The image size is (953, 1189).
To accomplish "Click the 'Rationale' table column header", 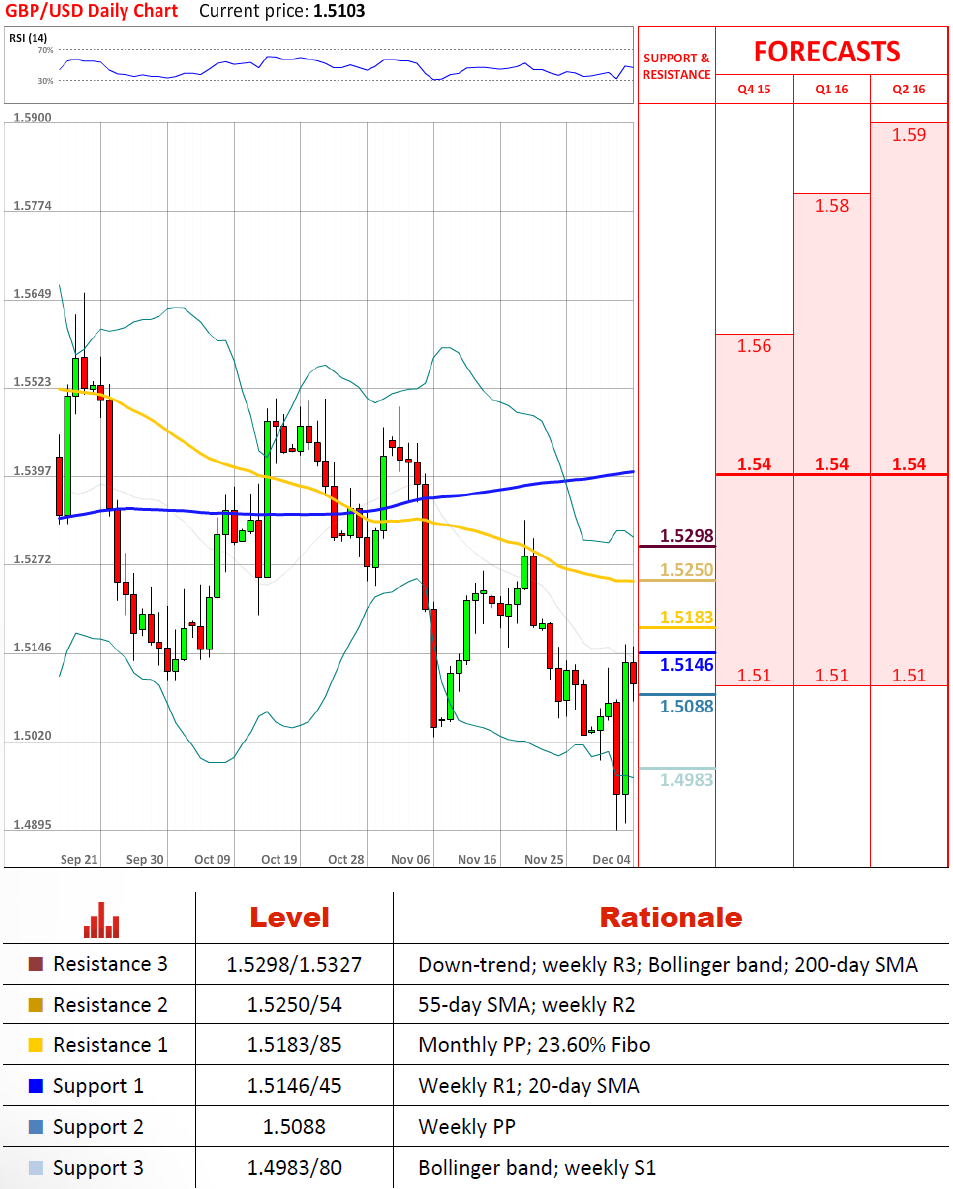I will (671, 918).
